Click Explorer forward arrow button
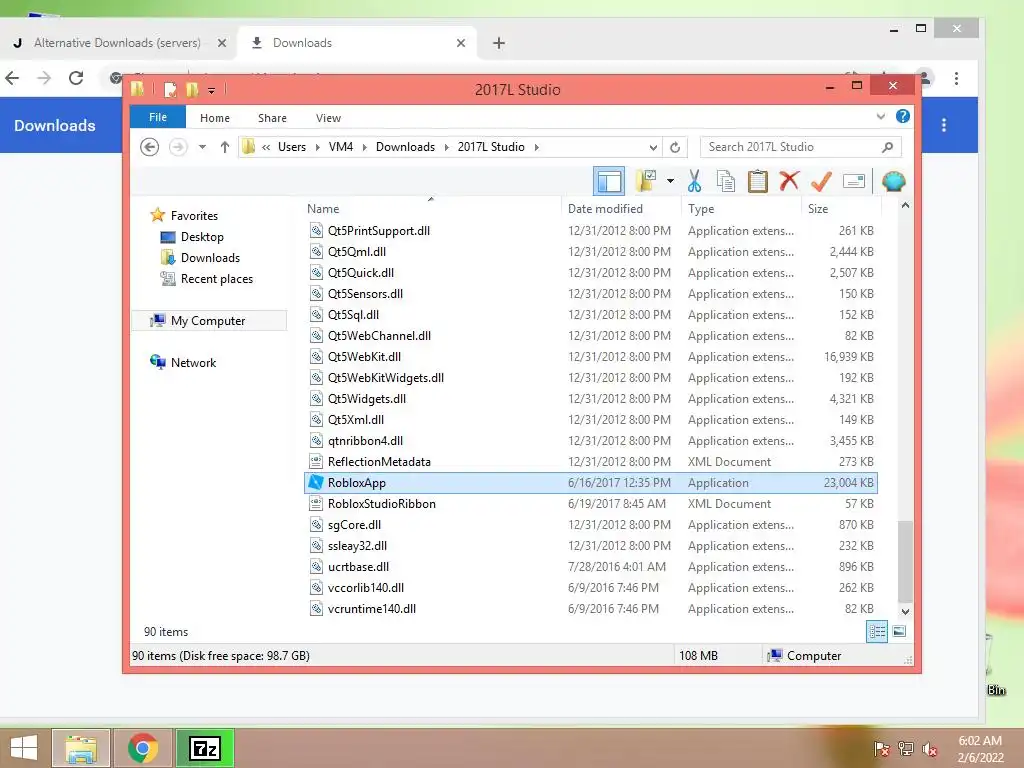The width and height of the screenshot is (1024, 768). pyautogui.click(x=178, y=147)
